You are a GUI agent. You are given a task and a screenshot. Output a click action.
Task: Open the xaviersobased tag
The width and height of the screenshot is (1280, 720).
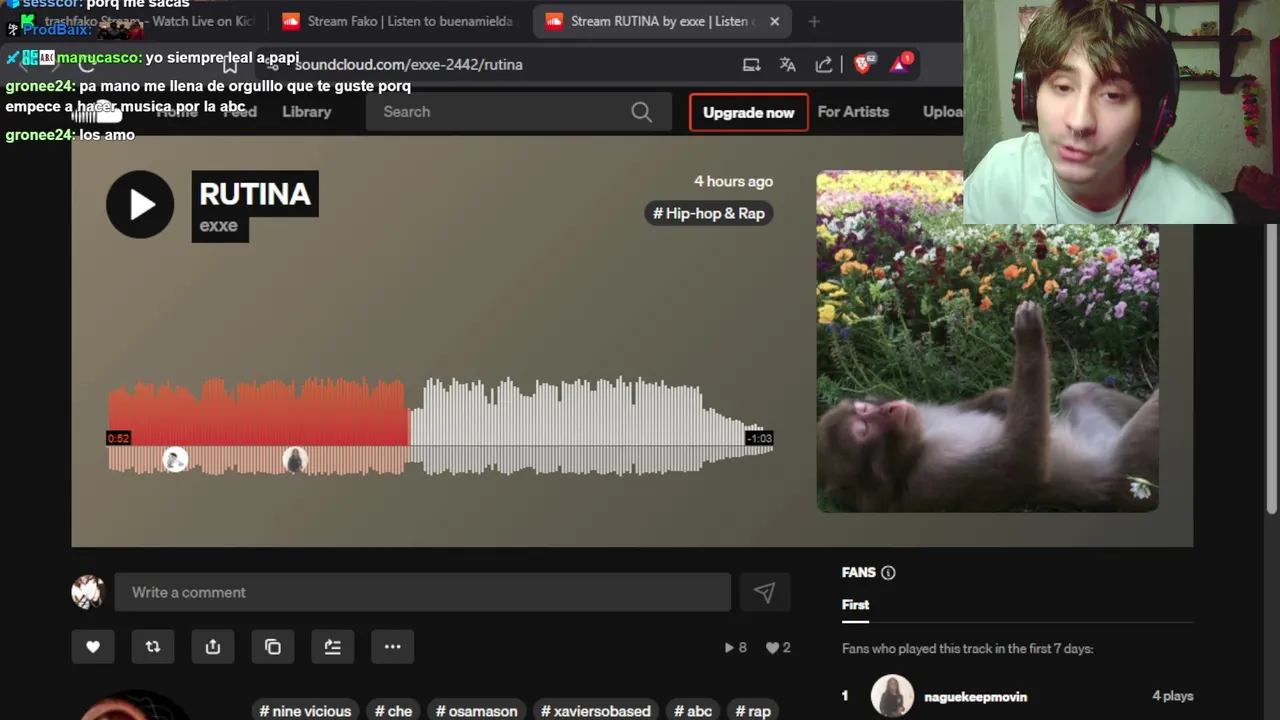click(596, 711)
